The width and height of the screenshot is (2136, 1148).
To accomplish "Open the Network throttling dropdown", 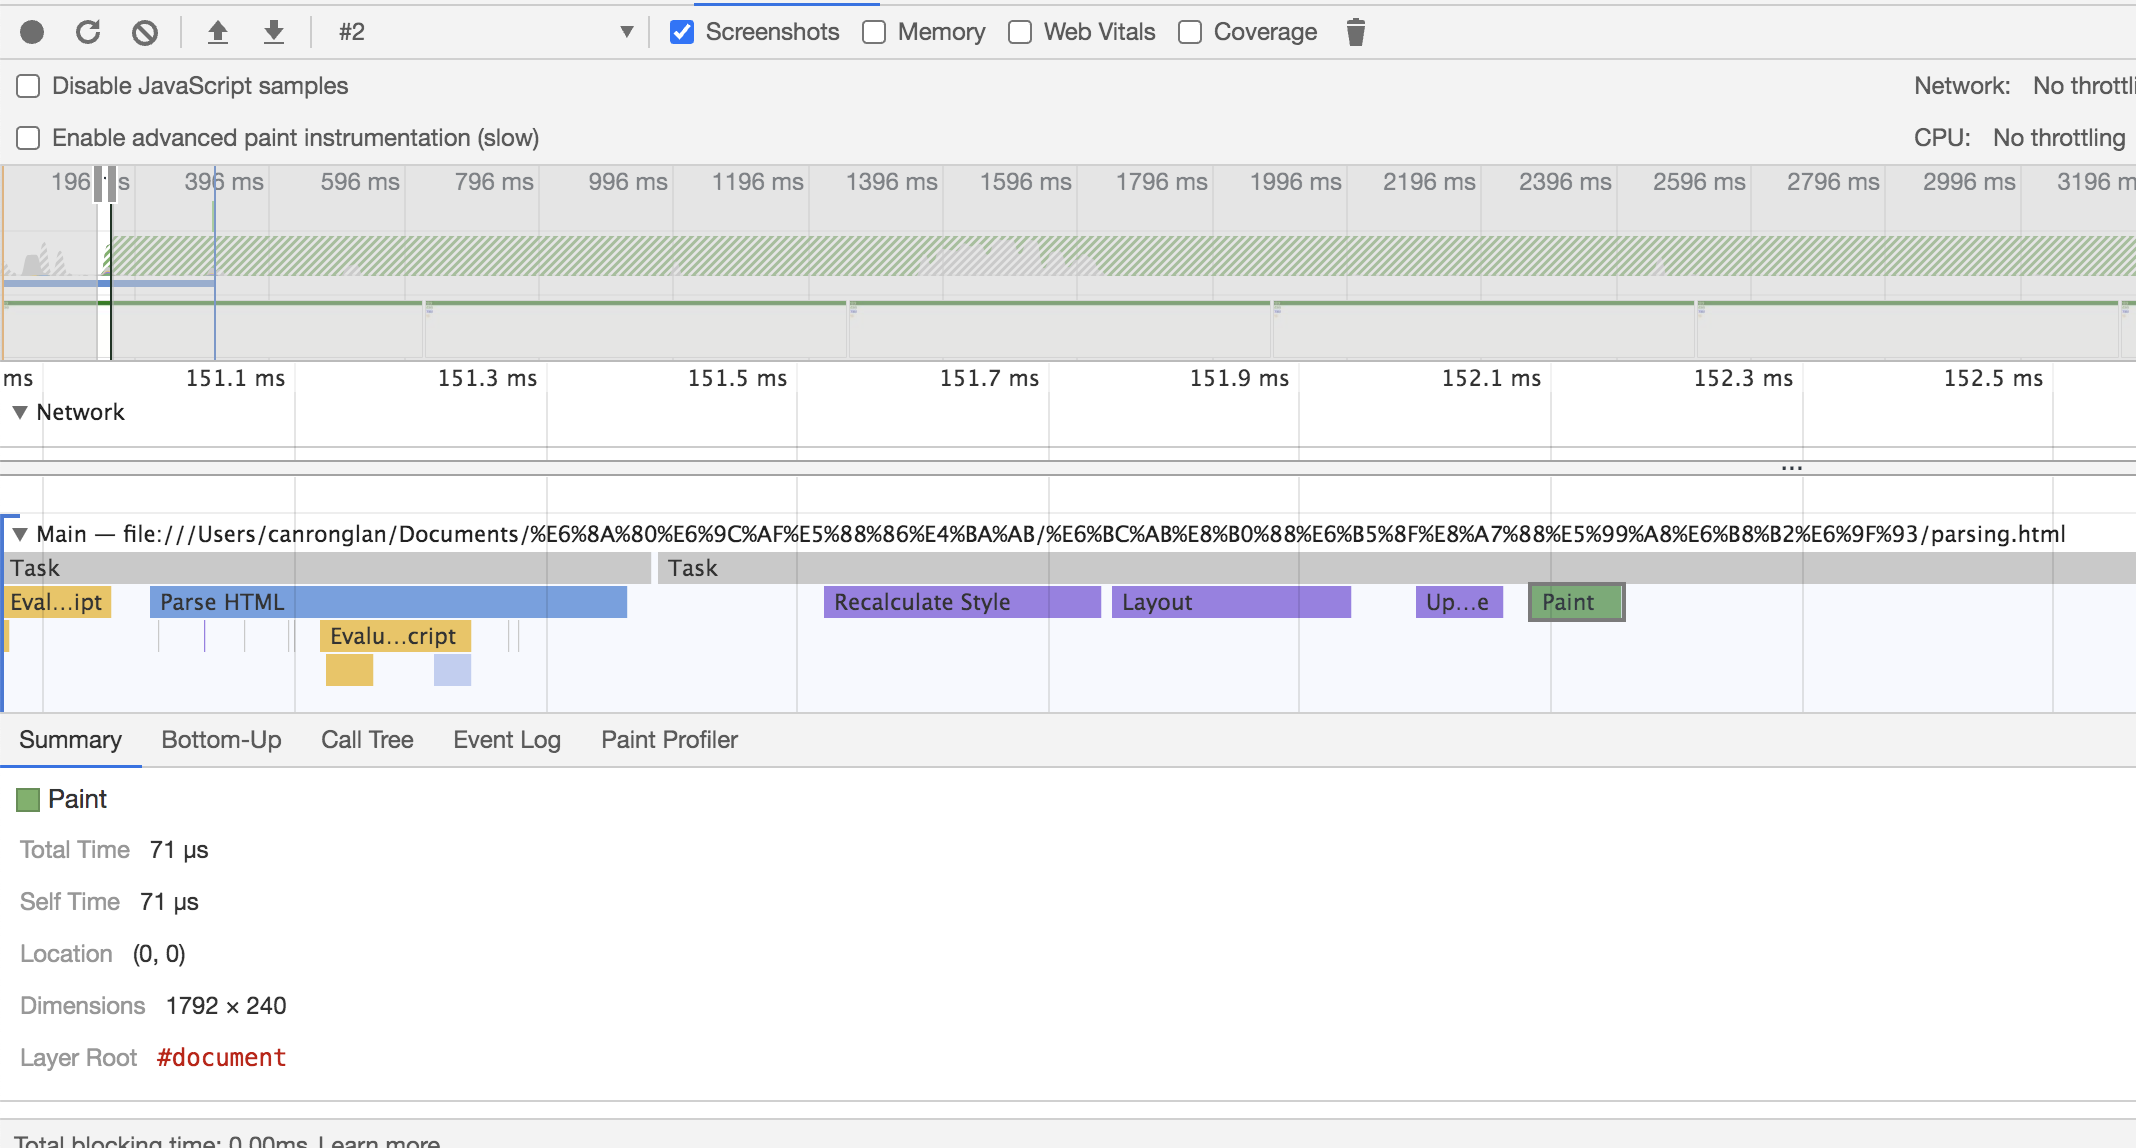I will [x=2083, y=86].
